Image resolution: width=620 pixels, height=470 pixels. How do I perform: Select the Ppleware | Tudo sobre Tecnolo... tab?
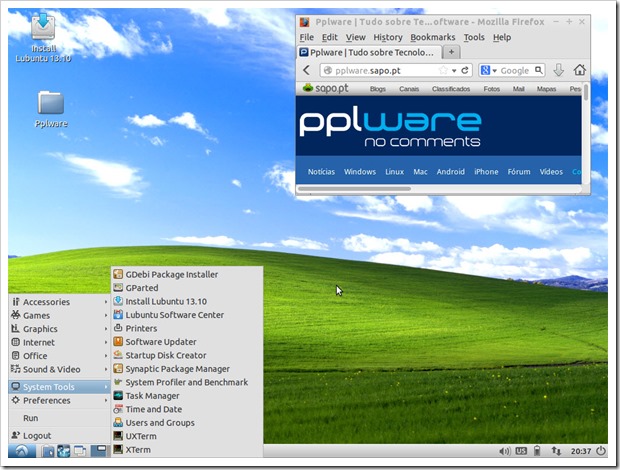pos(369,52)
